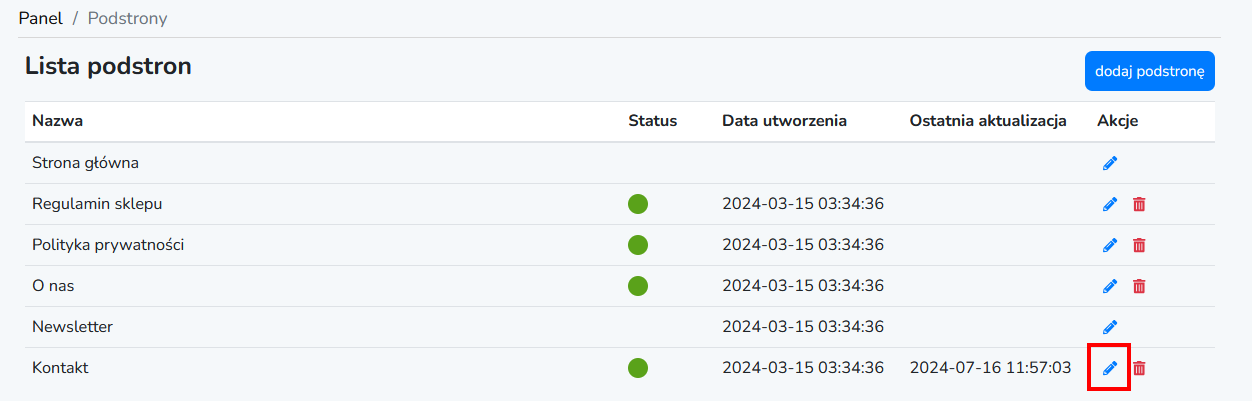Delete the O nas page

tap(1139, 286)
